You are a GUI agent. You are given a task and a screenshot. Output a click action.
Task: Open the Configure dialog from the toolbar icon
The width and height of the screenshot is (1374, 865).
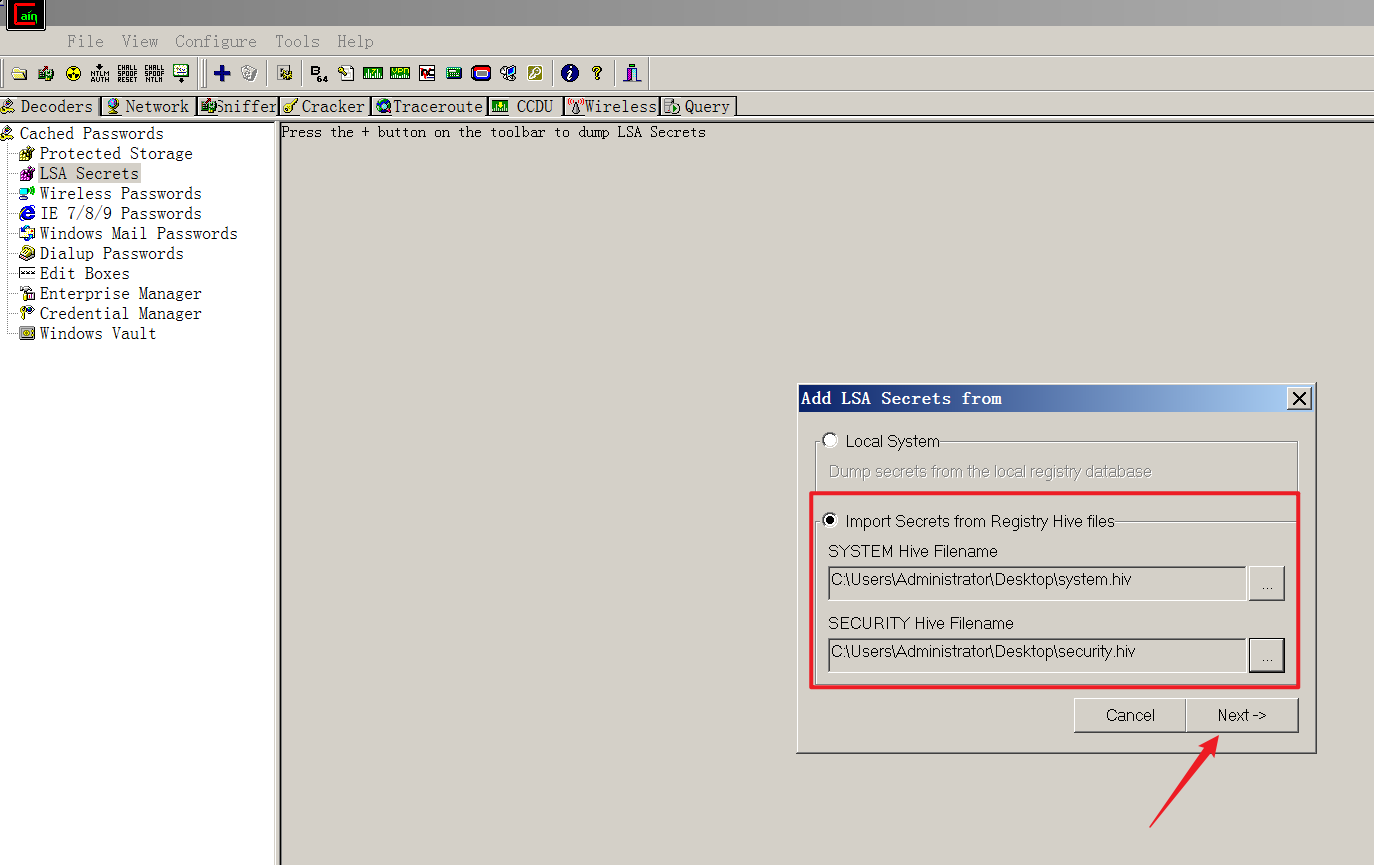285,73
